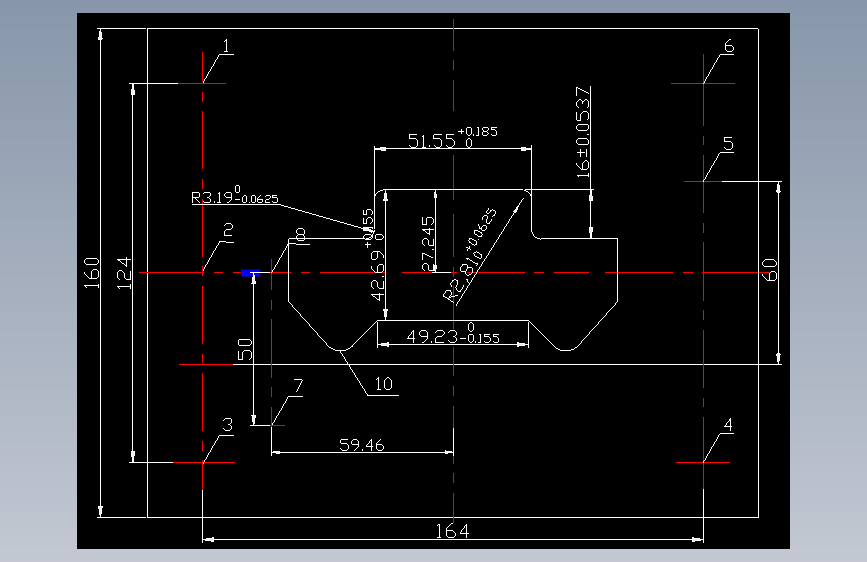Screen dimensions: 867x562
Task: Select the 124 vertical dimension text
Action: [124, 273]
